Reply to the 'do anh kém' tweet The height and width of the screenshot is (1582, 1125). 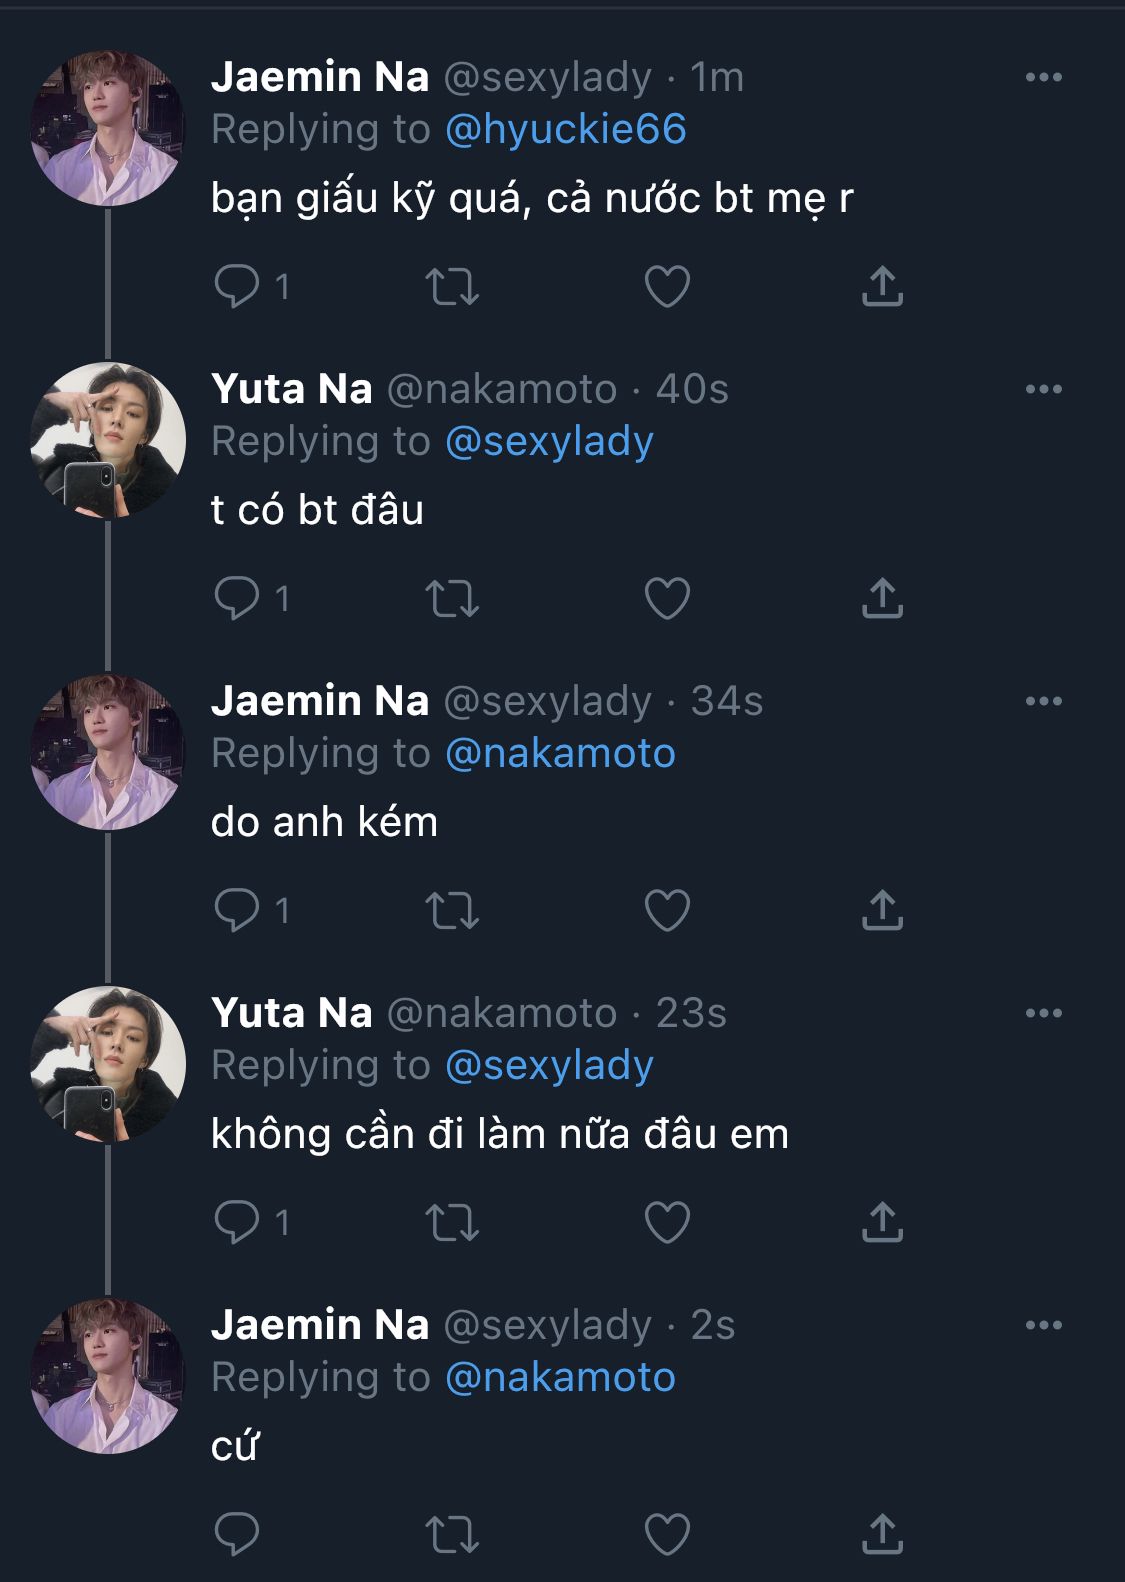click(x=237, y=911)
